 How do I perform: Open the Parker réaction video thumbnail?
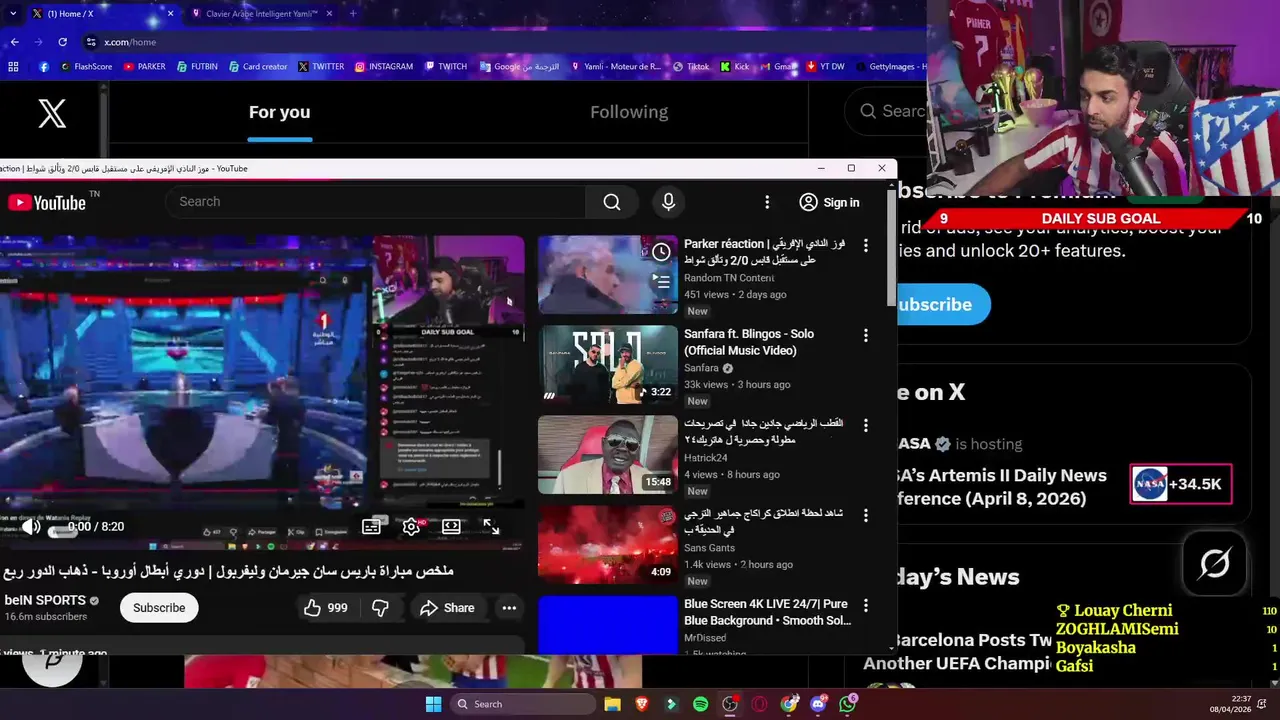click(x=608, y=275)
